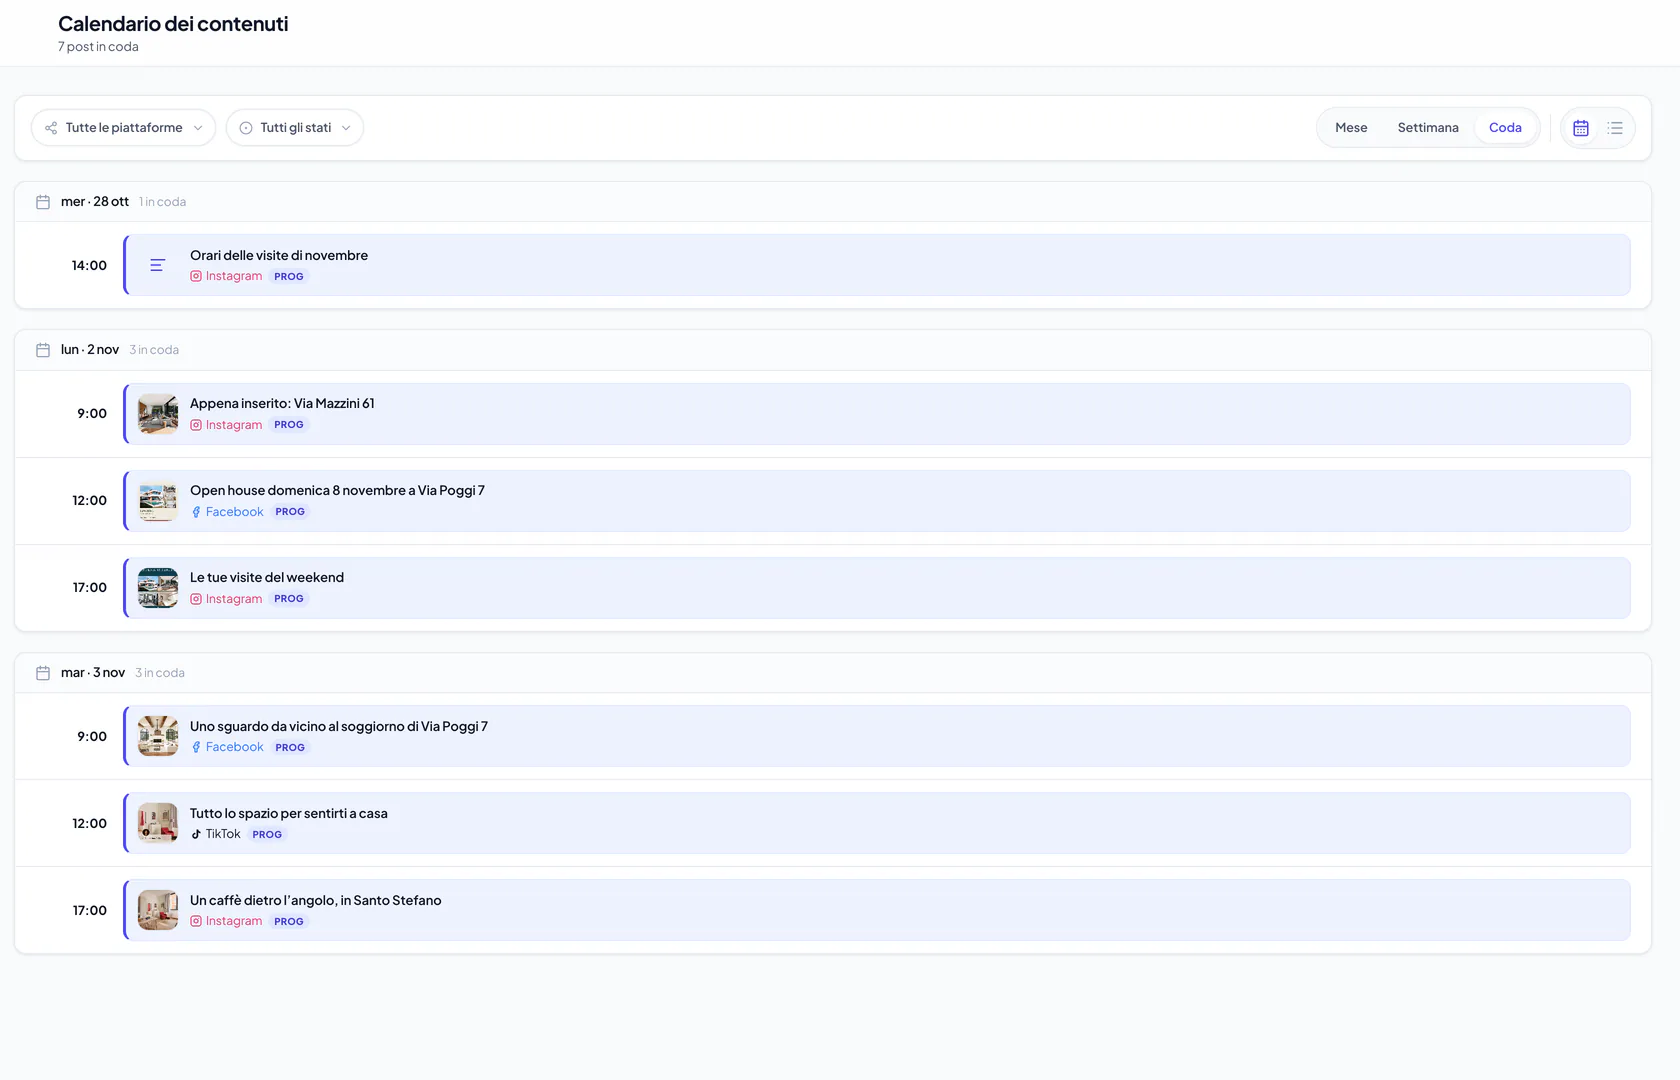This screenshot has height=1080, width=1680.
Task: Open post Open house domenica 8 novembre
Action: (877, 501)
